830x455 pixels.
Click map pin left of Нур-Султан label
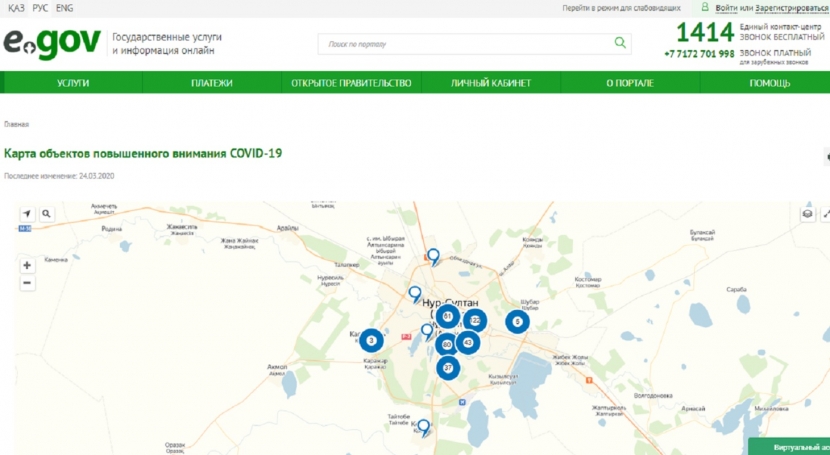(416, 294)
